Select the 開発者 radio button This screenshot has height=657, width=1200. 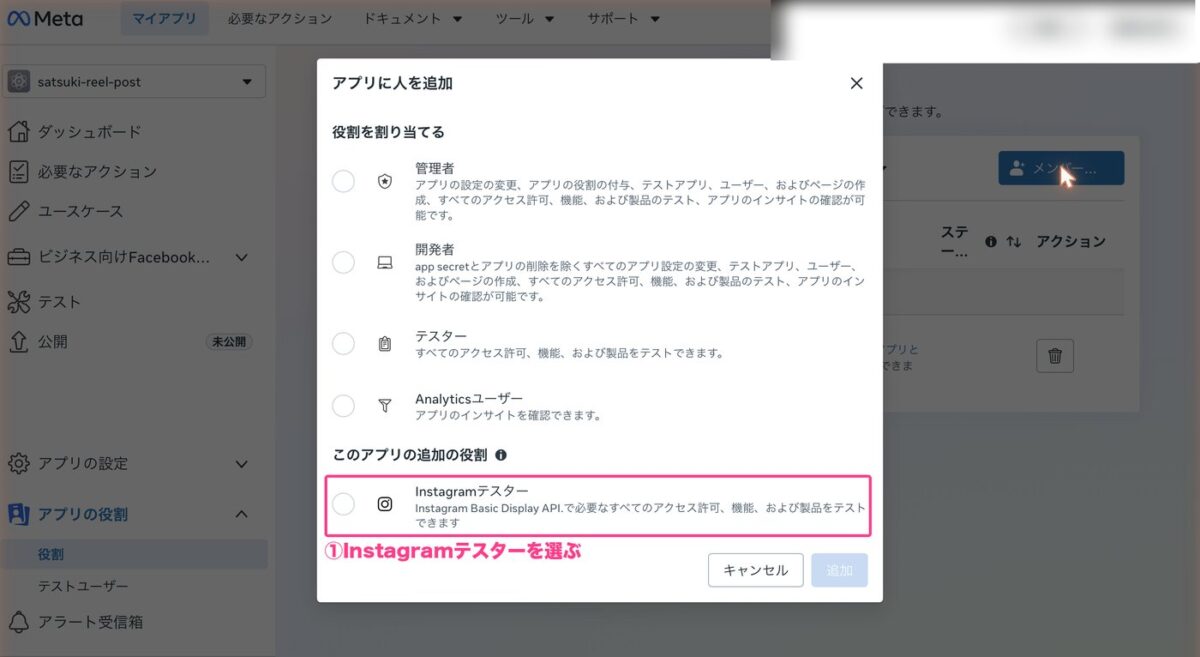pyautogui.click(x=343, y=263)
